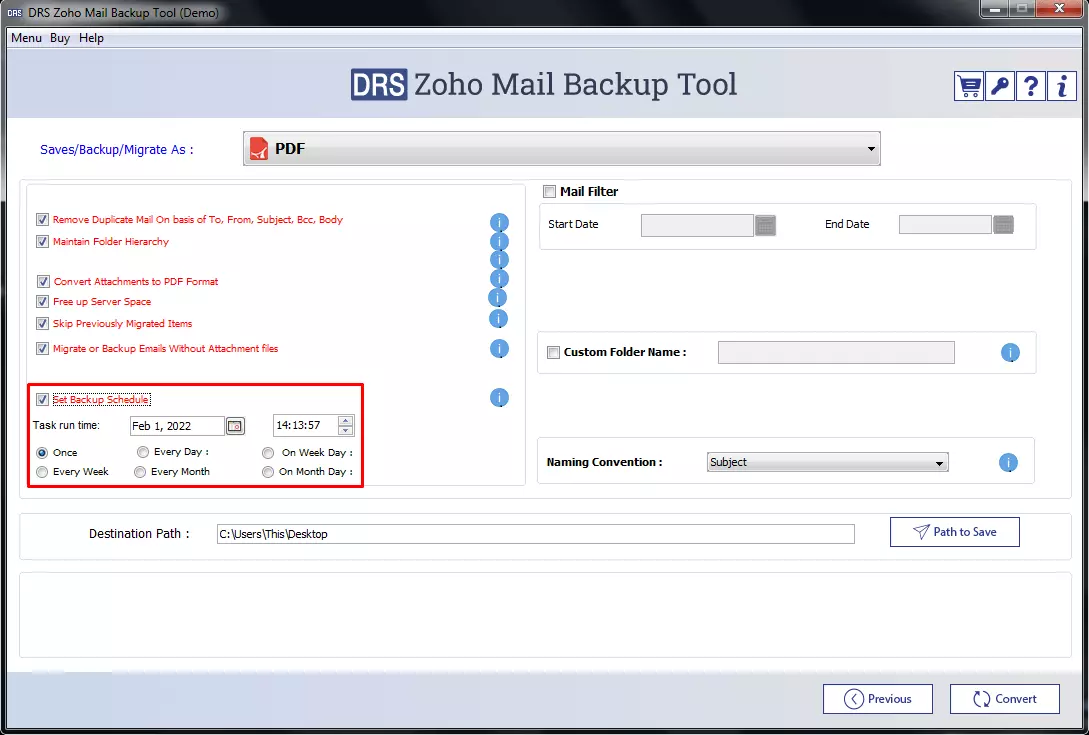Toggle Convert Attachments to PDF Format
This screenshot has width=1089, height=735.
point(43,281)
